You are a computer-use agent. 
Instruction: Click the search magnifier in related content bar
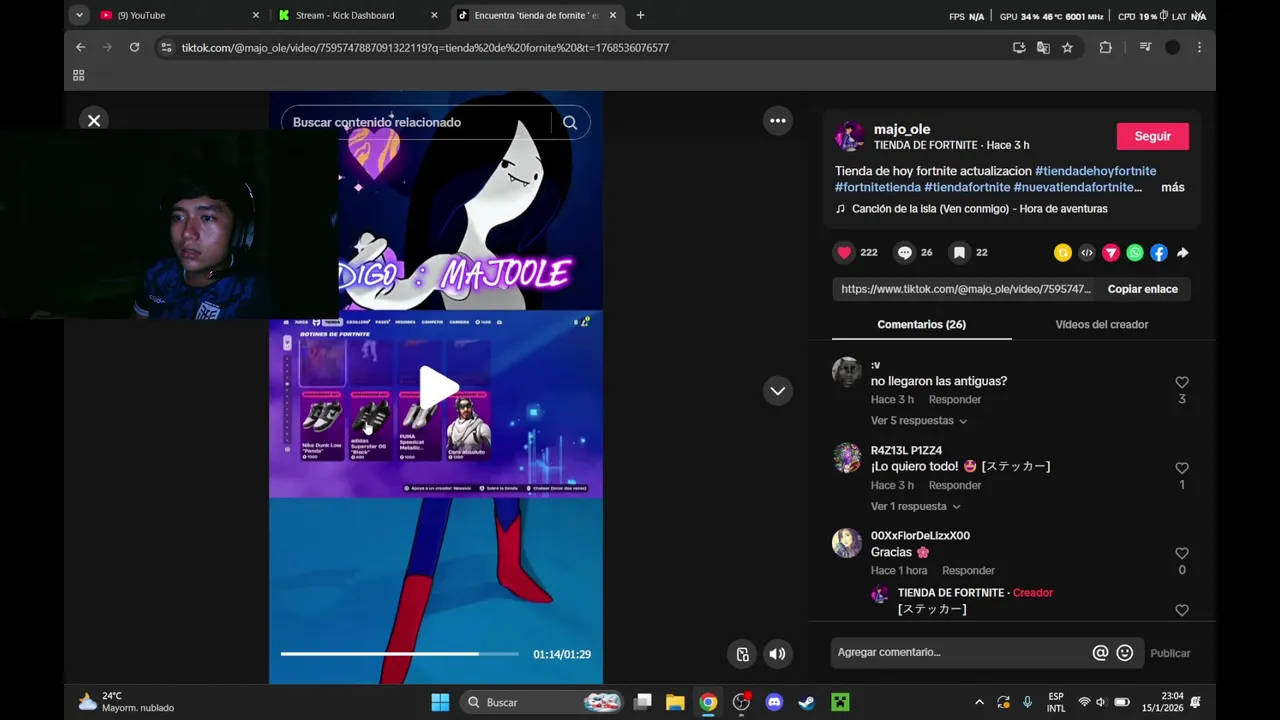point(570,122)
